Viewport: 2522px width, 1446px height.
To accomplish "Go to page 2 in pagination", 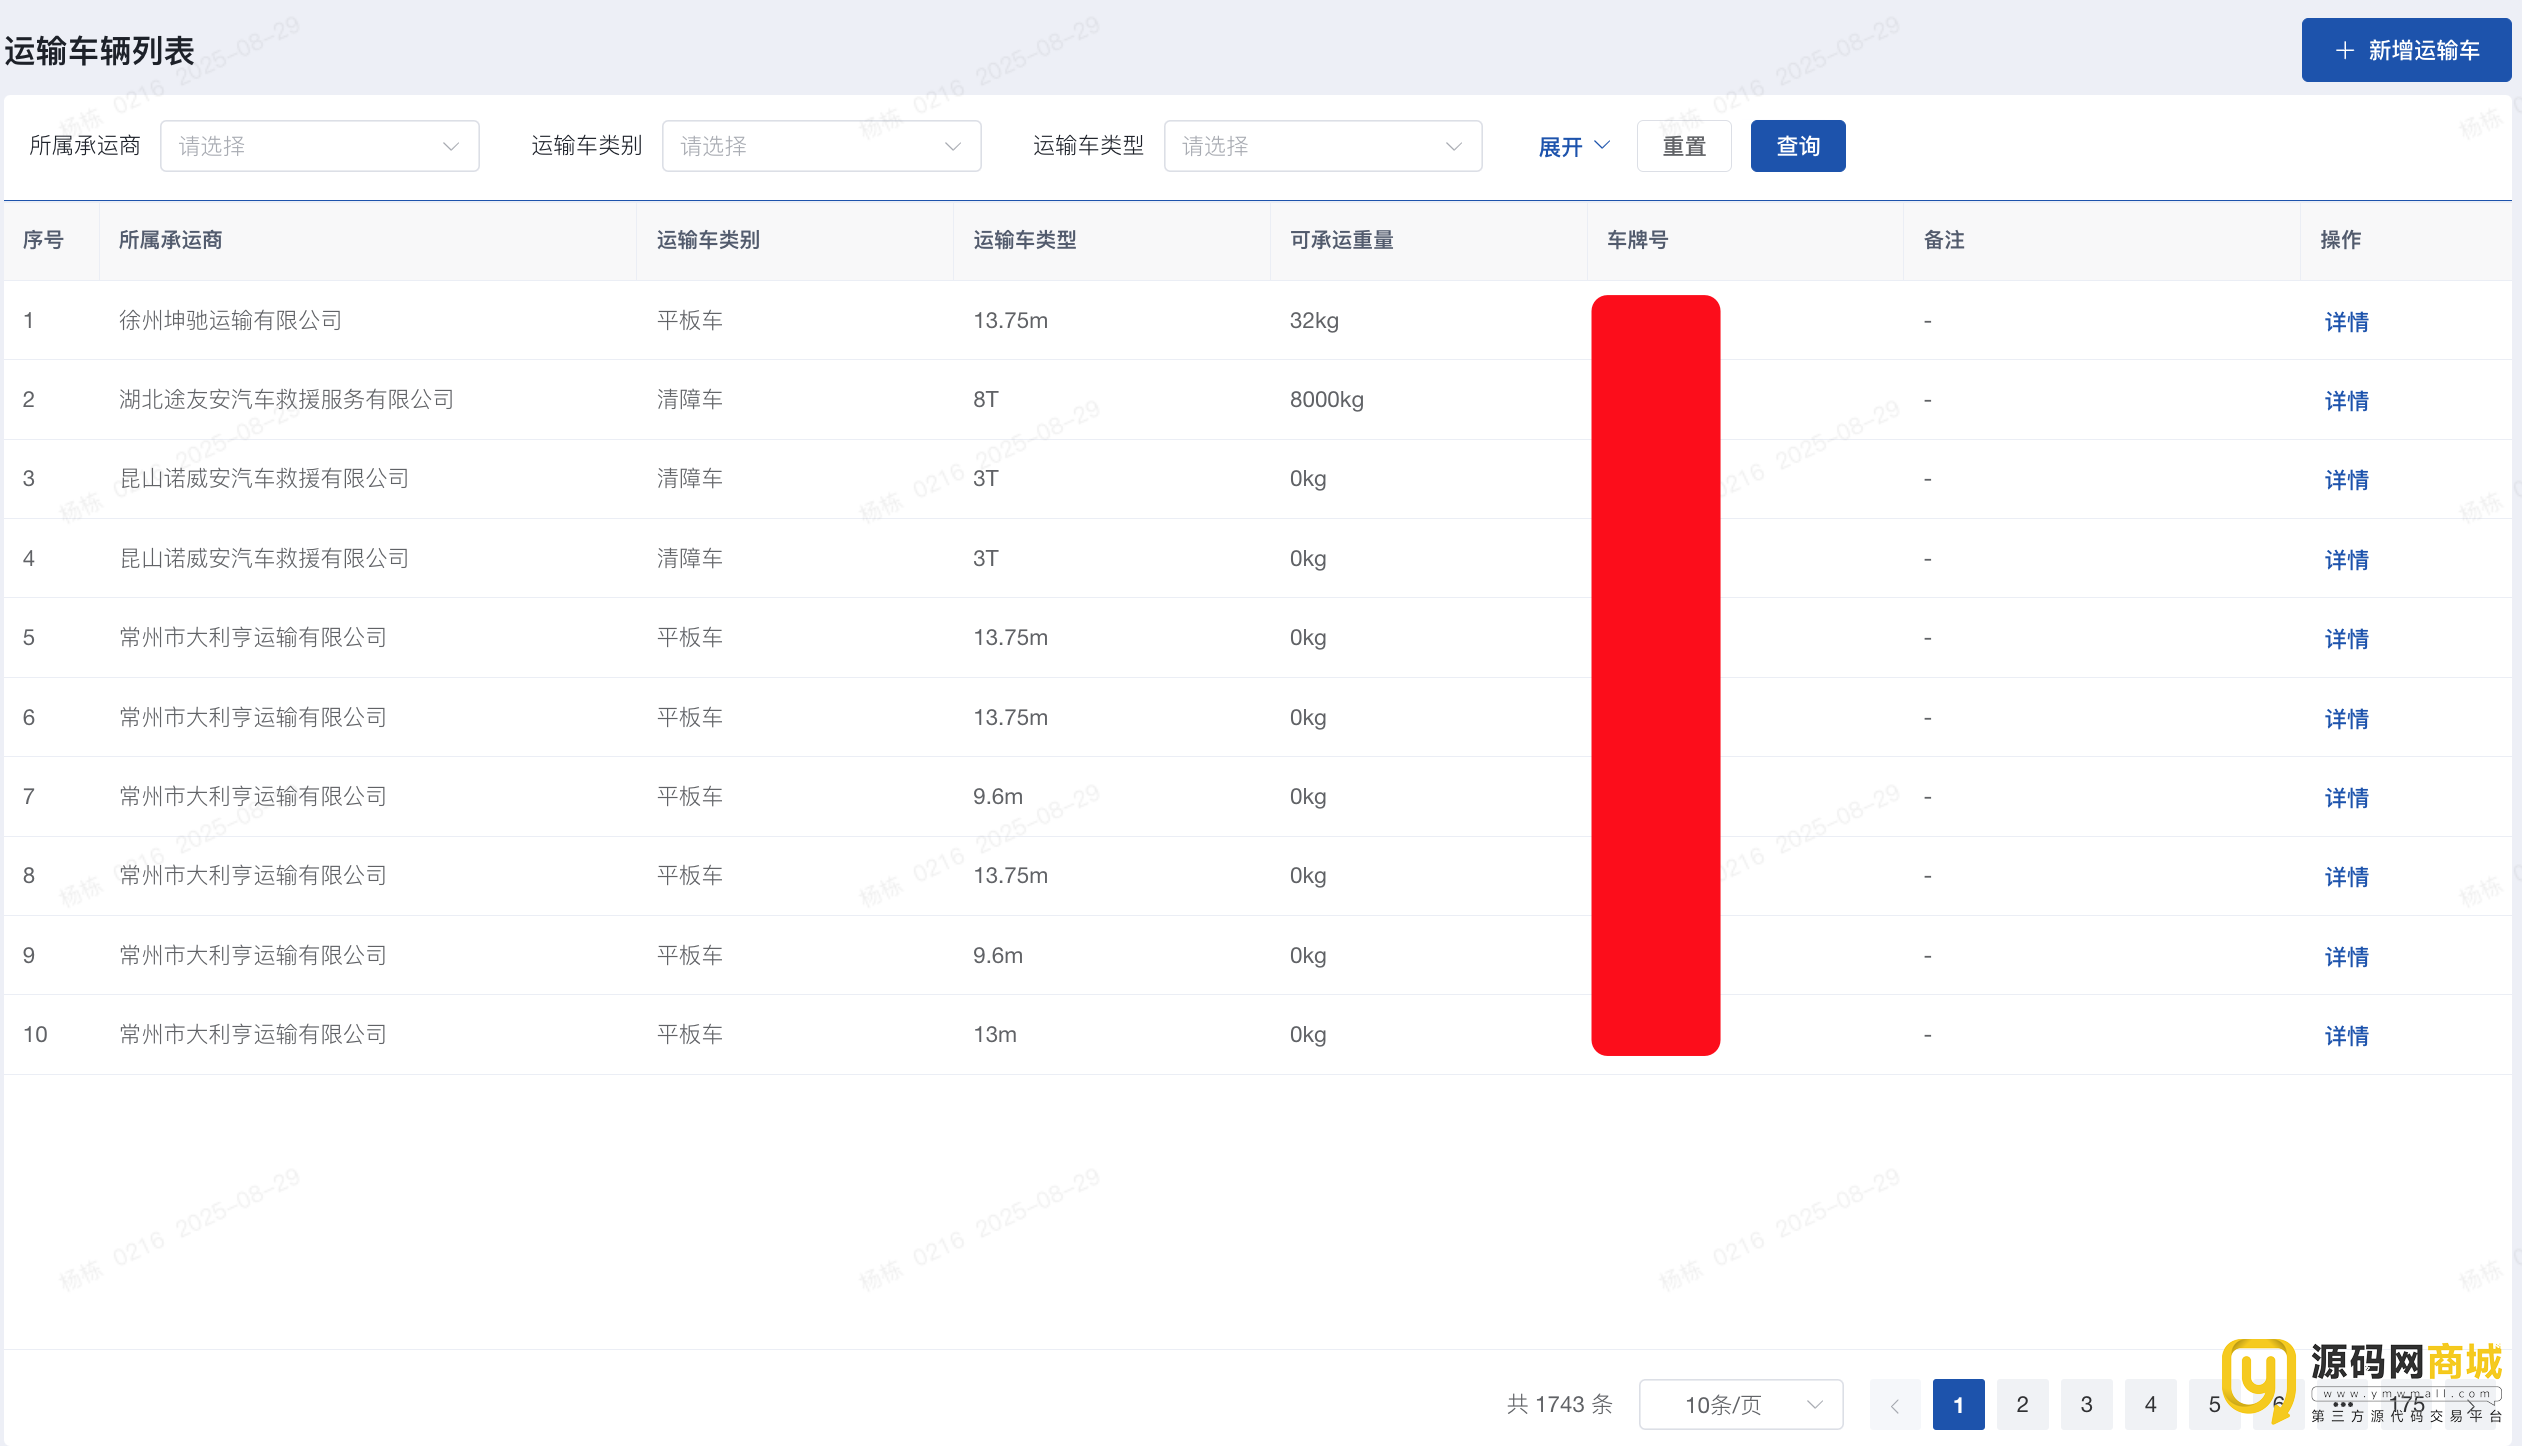I will [x=2021, y=1404].
